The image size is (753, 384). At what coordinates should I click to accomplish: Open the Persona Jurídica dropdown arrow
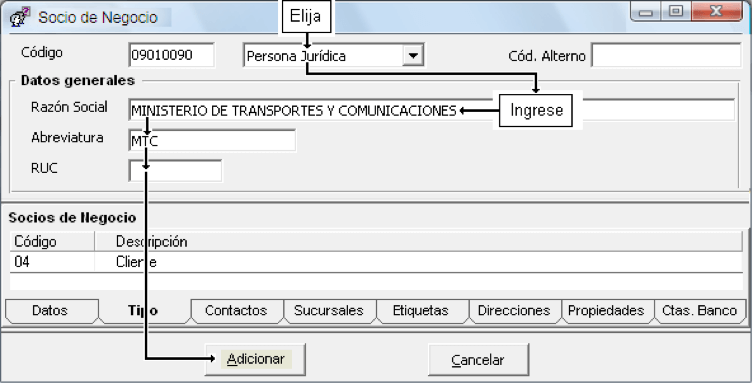coord(413,56)
